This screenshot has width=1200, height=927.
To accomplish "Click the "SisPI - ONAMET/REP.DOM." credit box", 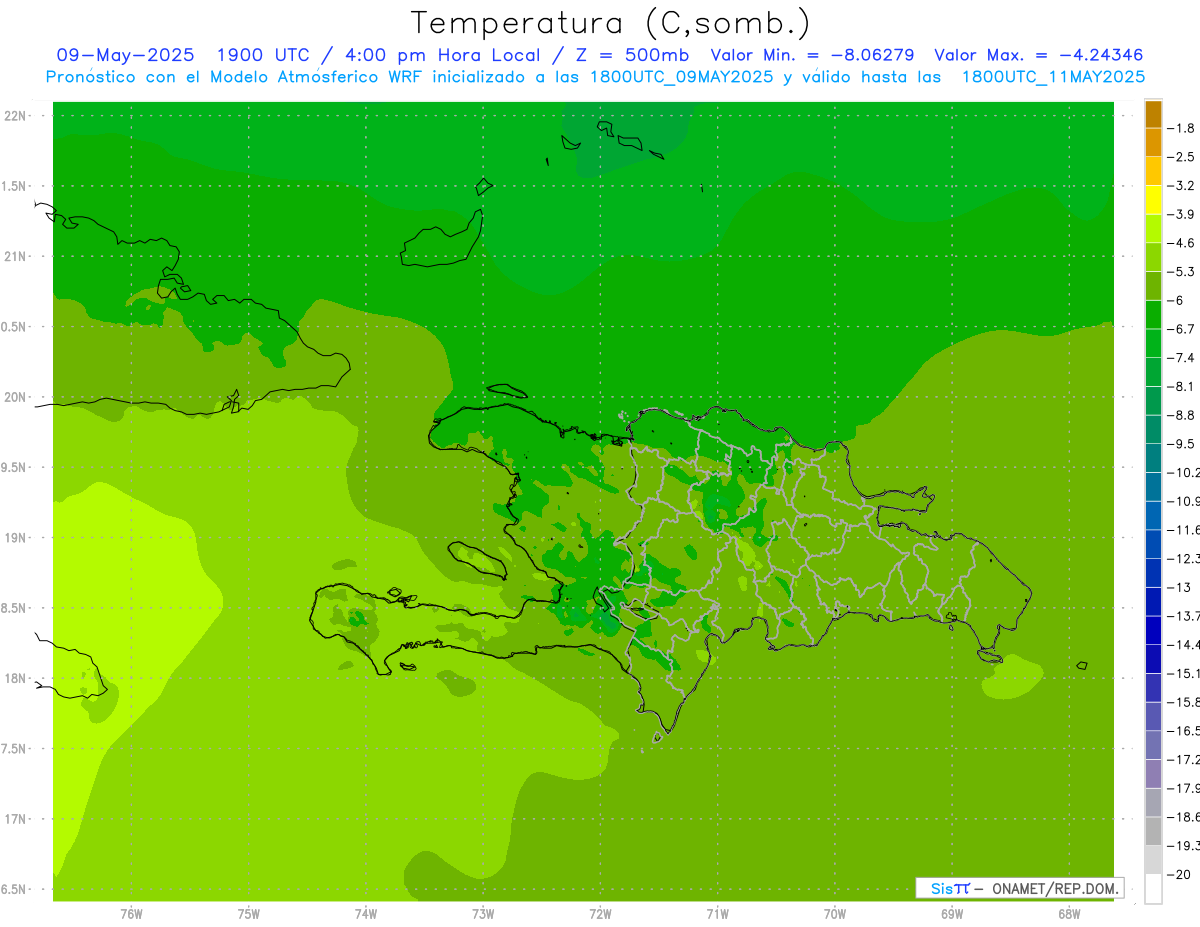I will (x=1020, y=888).
